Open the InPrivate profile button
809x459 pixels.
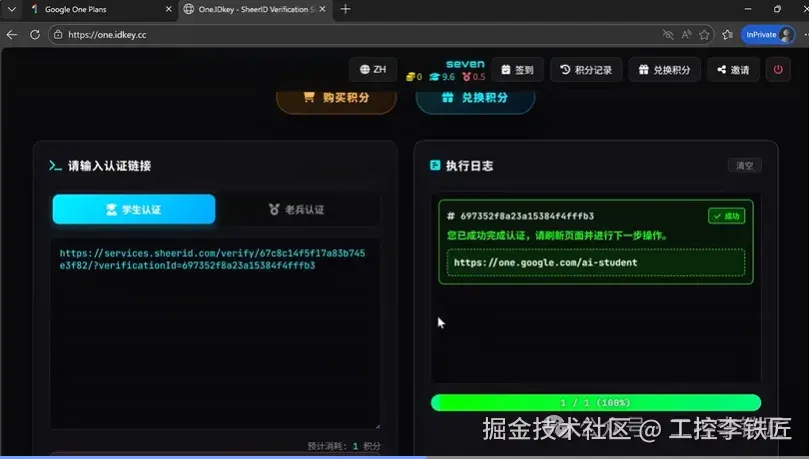click(768, 35)
